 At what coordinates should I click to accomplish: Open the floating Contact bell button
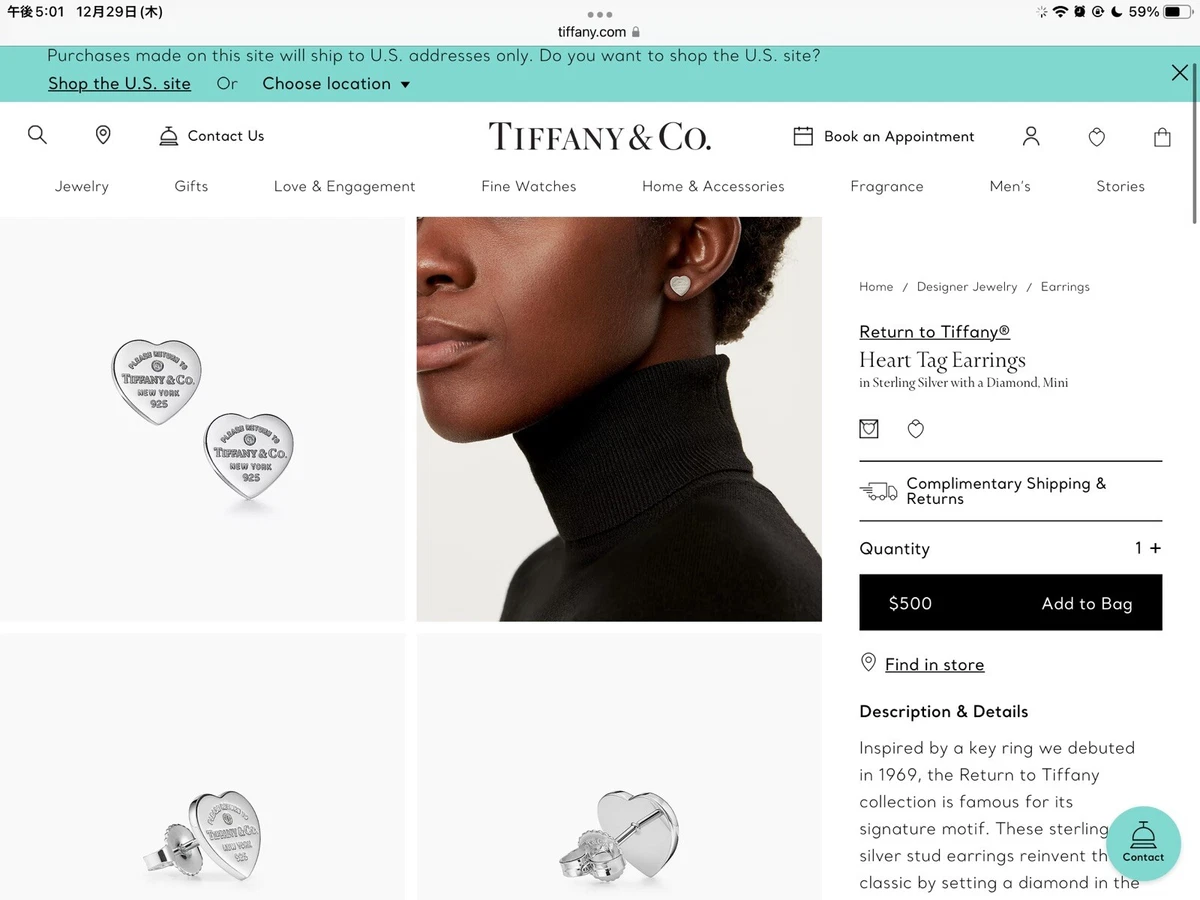point(1143,843)
